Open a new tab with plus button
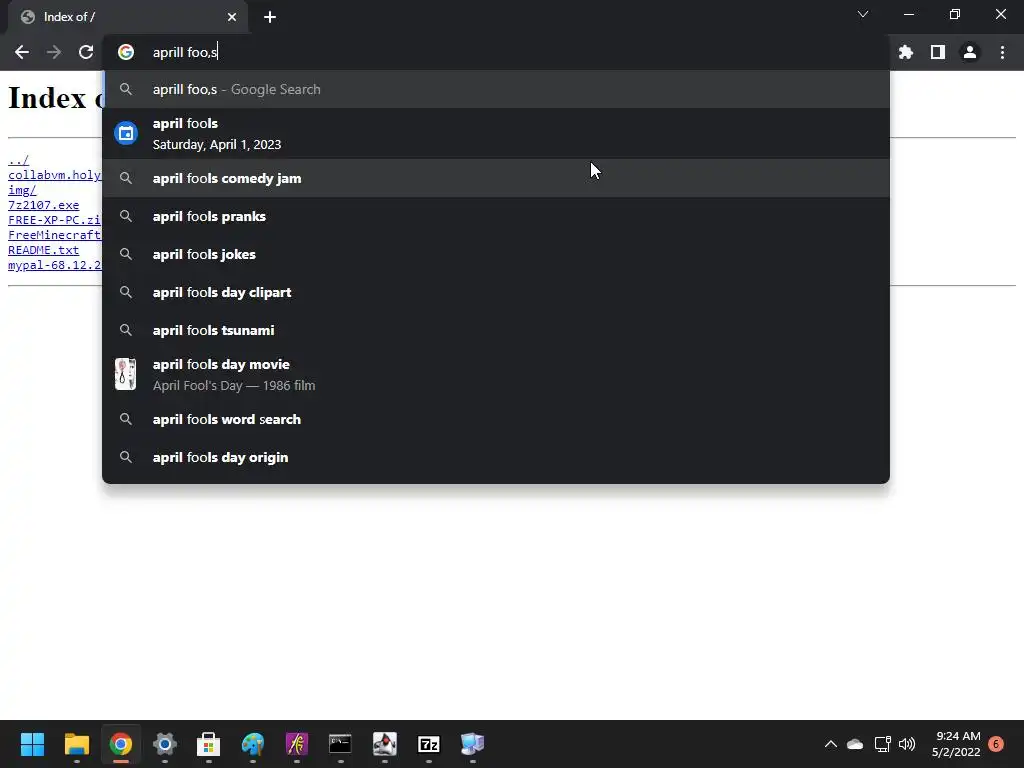 [x=270, y=17]
